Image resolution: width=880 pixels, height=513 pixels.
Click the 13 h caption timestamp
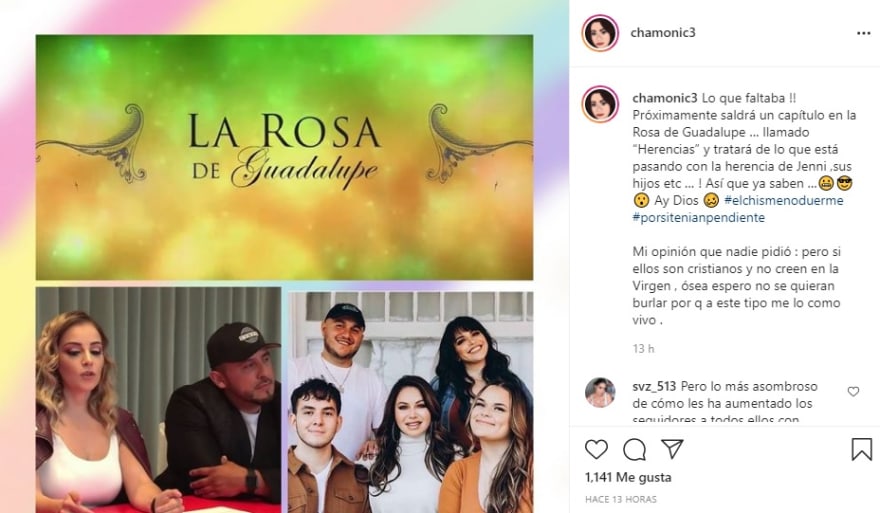(643, 349)
